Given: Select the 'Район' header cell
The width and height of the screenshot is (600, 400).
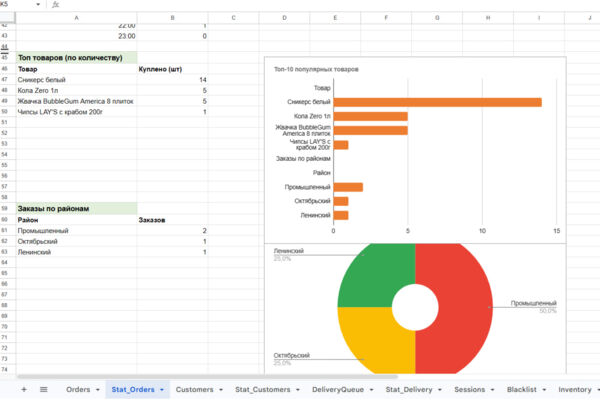Looking at the screenshot, I should [77, 220].
